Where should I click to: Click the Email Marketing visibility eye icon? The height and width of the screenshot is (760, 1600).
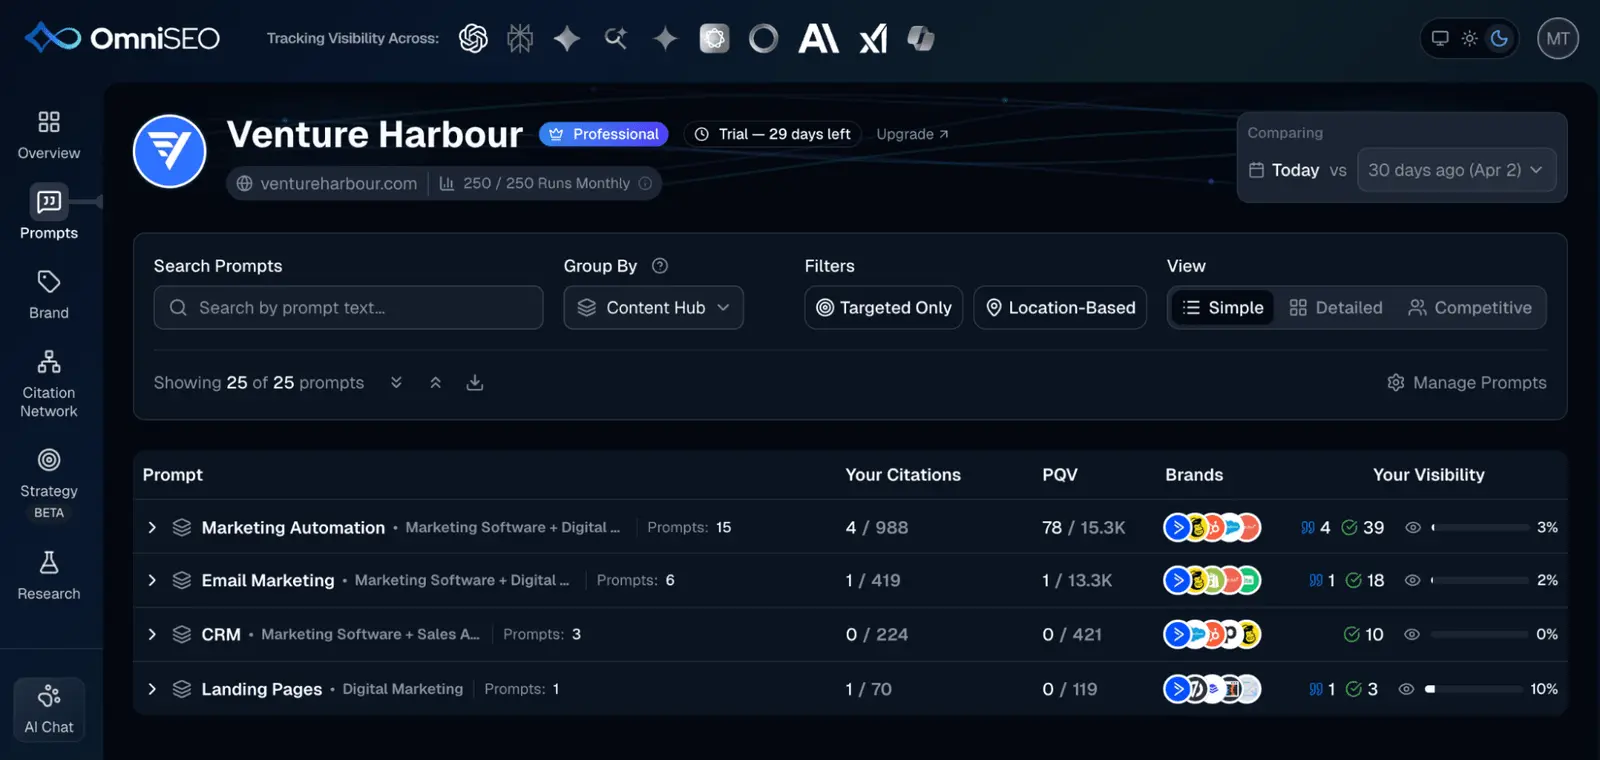coord(1412,580)
